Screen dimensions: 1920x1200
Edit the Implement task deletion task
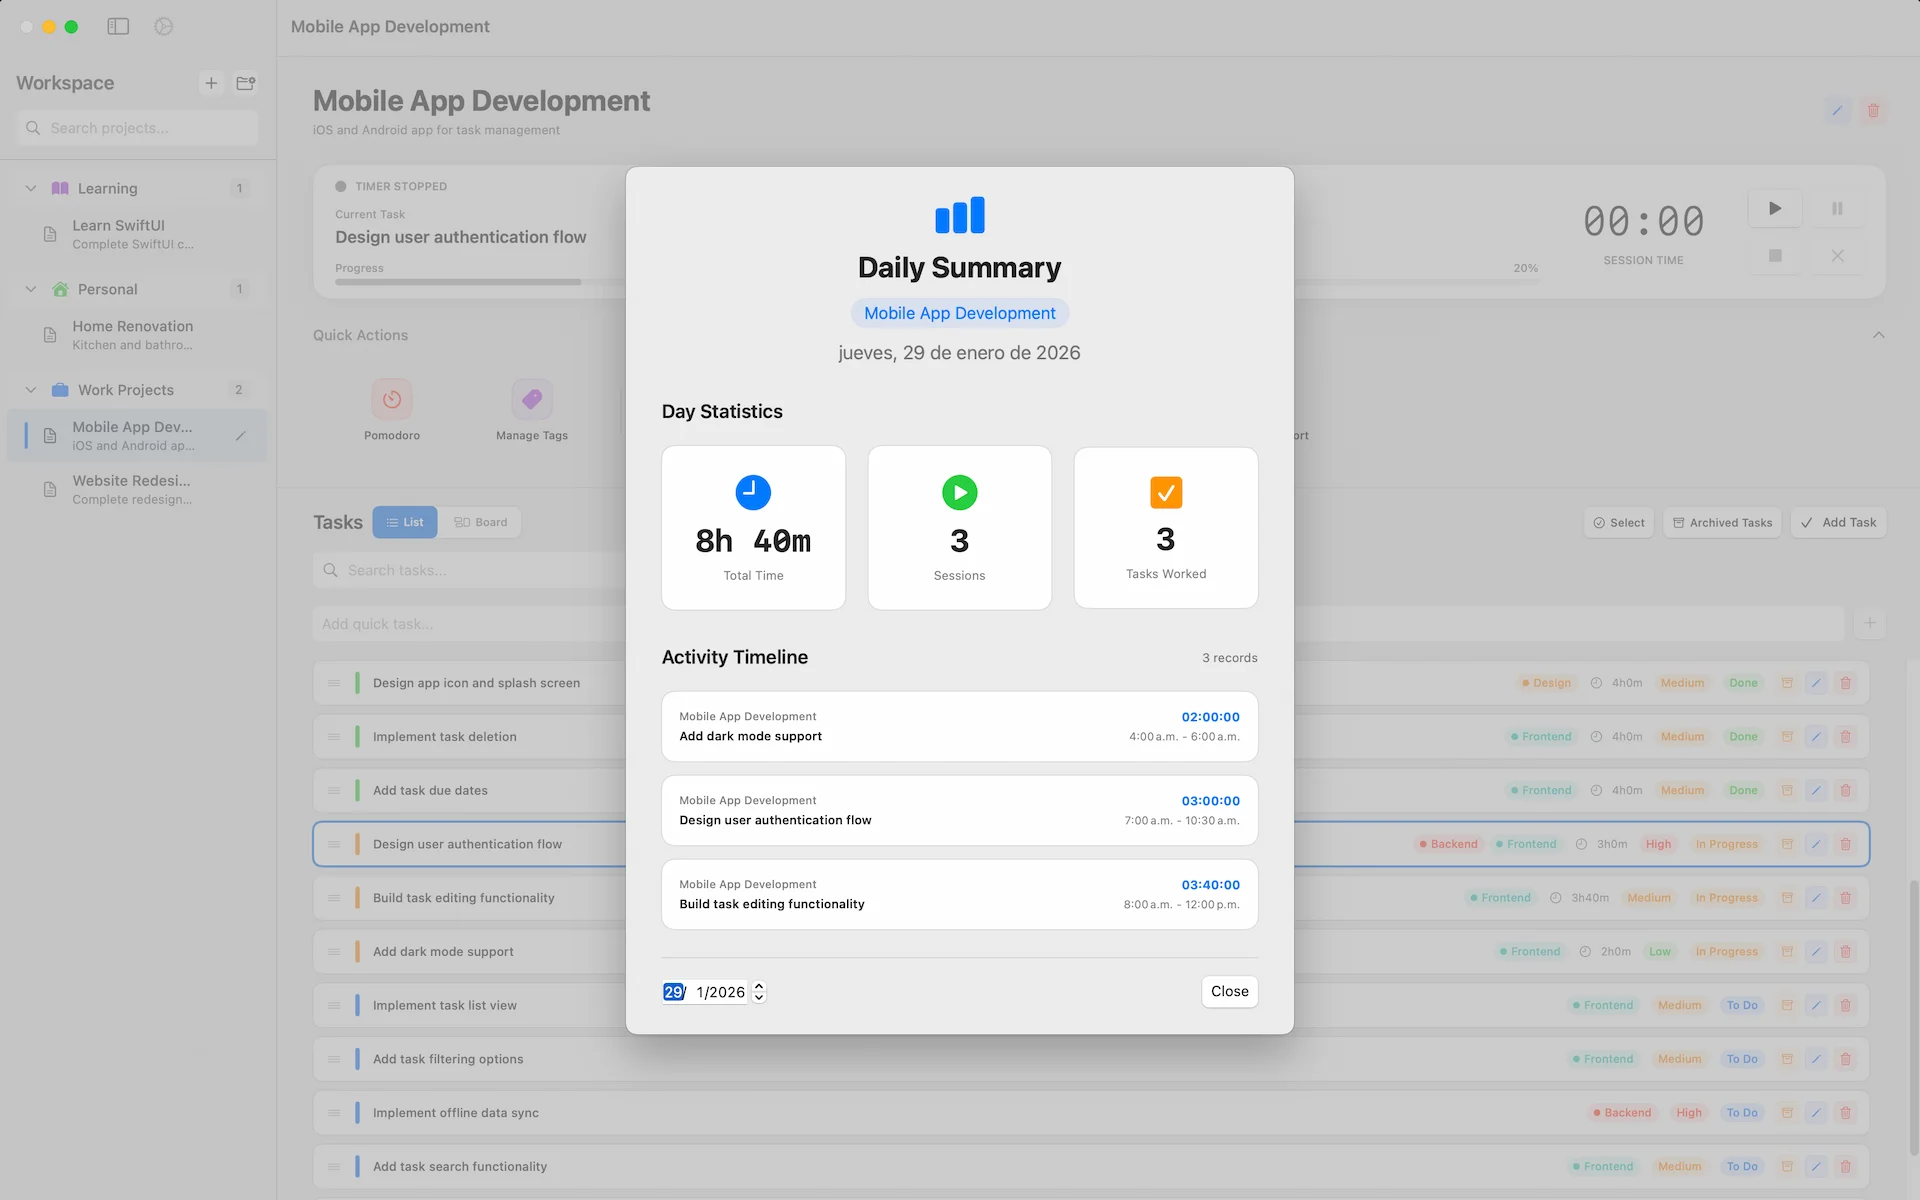pyautogui.click(x=1816, y=736)
